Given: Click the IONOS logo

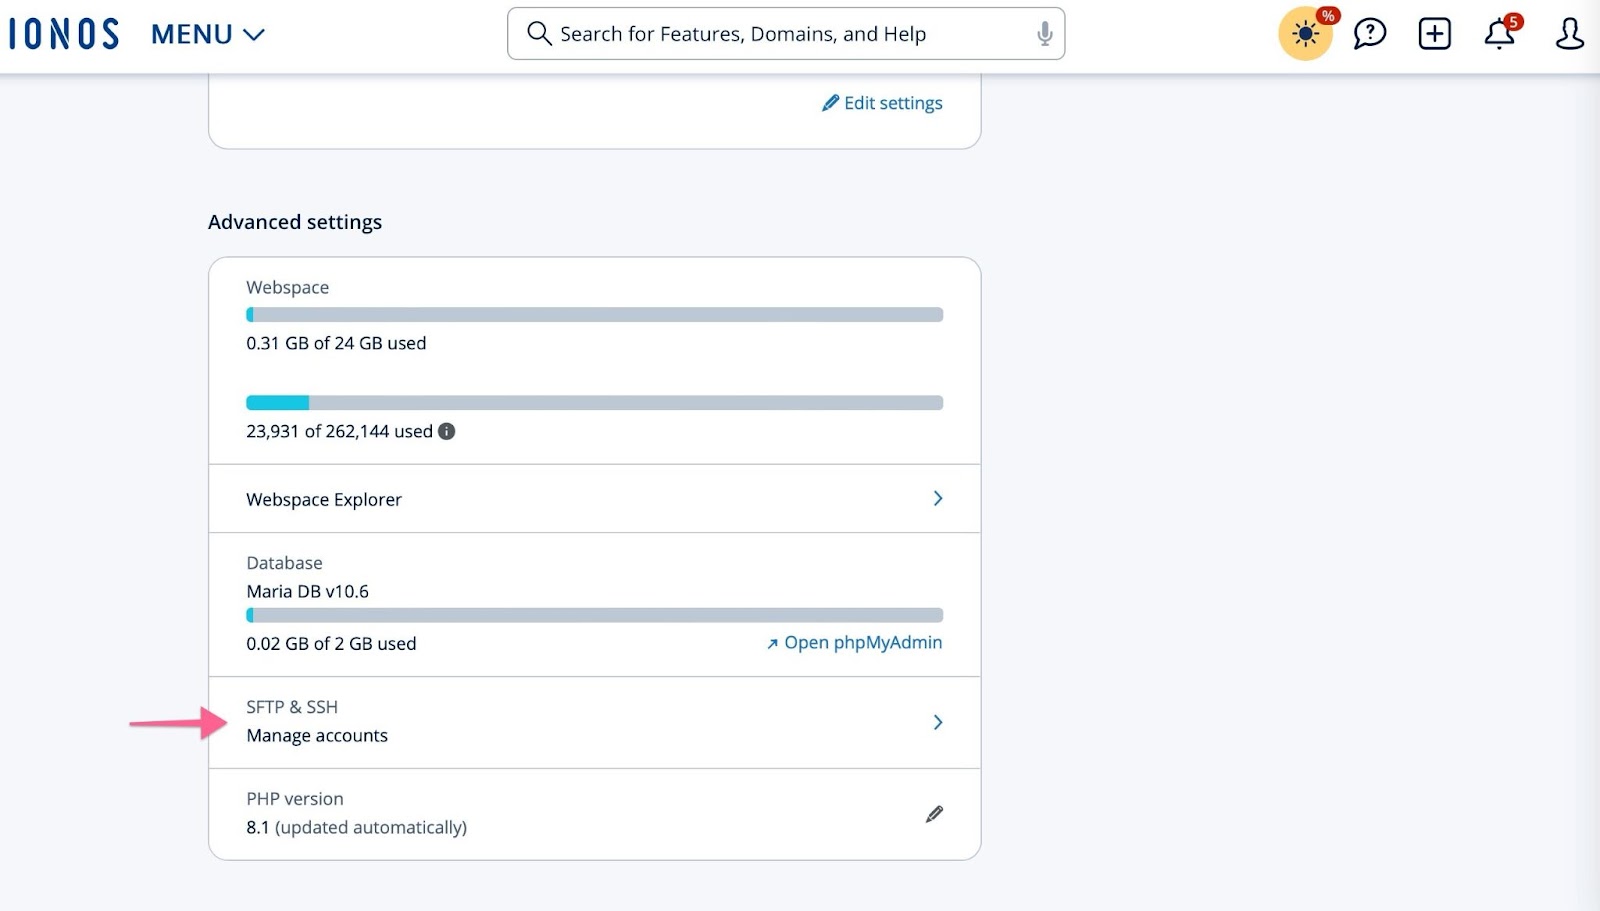Looking at the screenshot, I should click(64, 34).
